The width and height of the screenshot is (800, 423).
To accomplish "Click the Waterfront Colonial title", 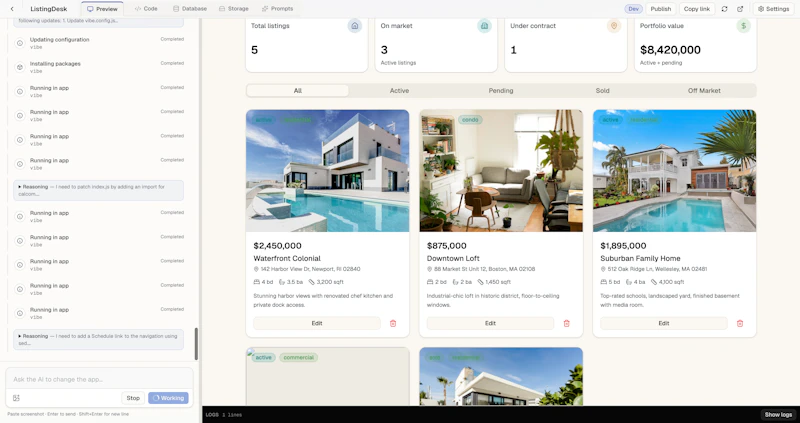I will tap(287, 258).
